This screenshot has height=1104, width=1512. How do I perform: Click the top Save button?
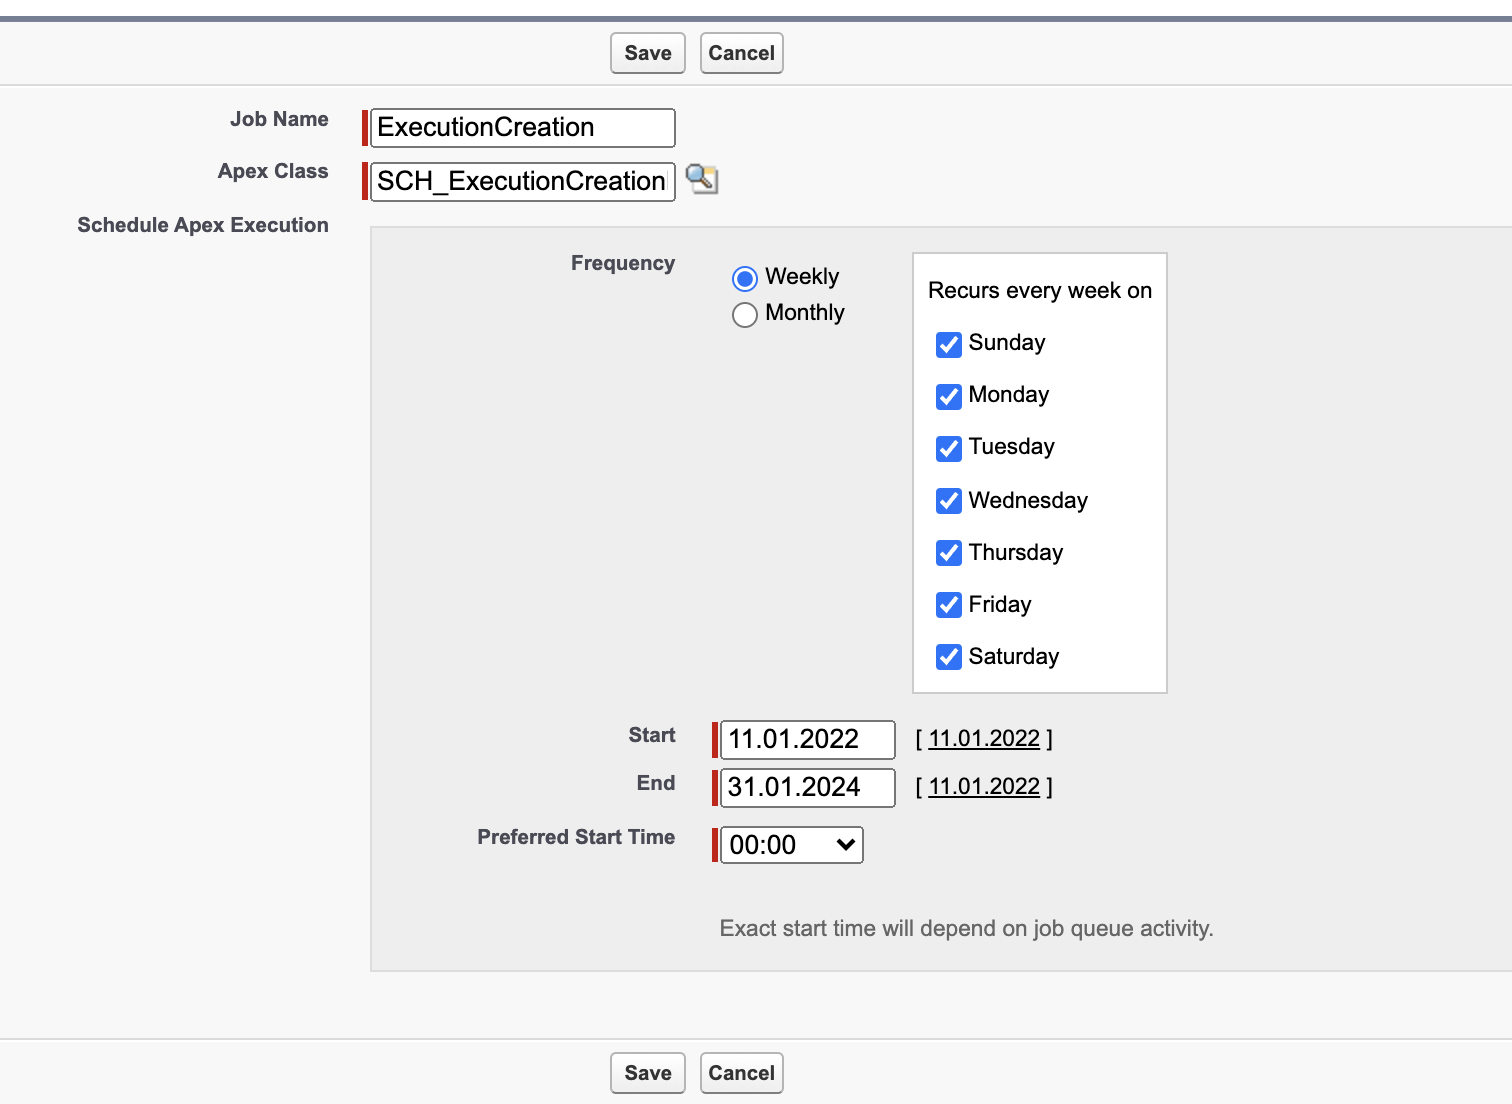(x=647, y=53)
